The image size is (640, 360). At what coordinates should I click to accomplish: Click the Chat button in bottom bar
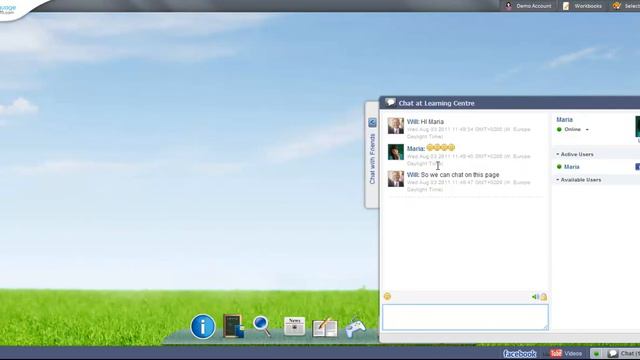pyautogui.click(x=623, y=353)
